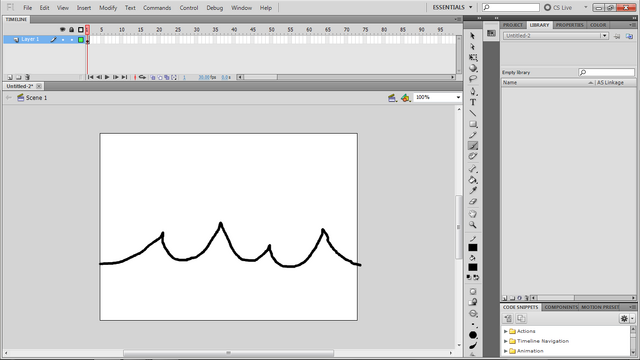
Task: Select the Zoom magnifier tool
Action: tap(473, 225)
